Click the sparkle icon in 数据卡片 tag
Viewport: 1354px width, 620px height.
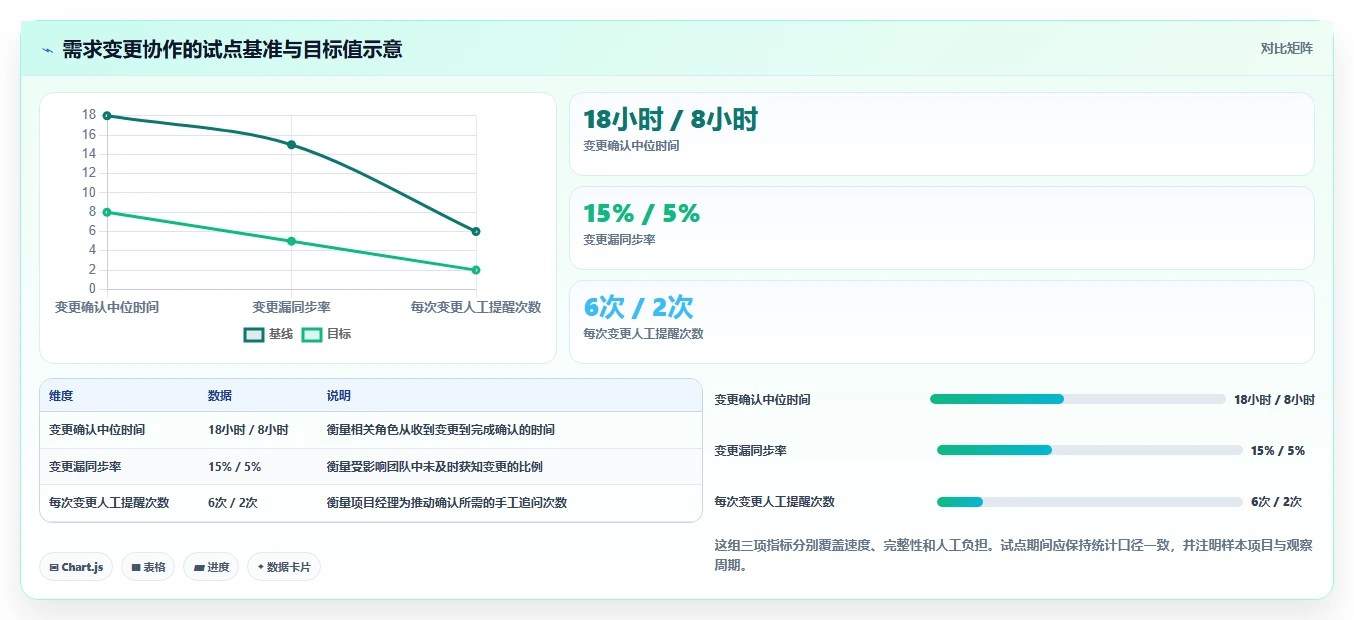260,567
